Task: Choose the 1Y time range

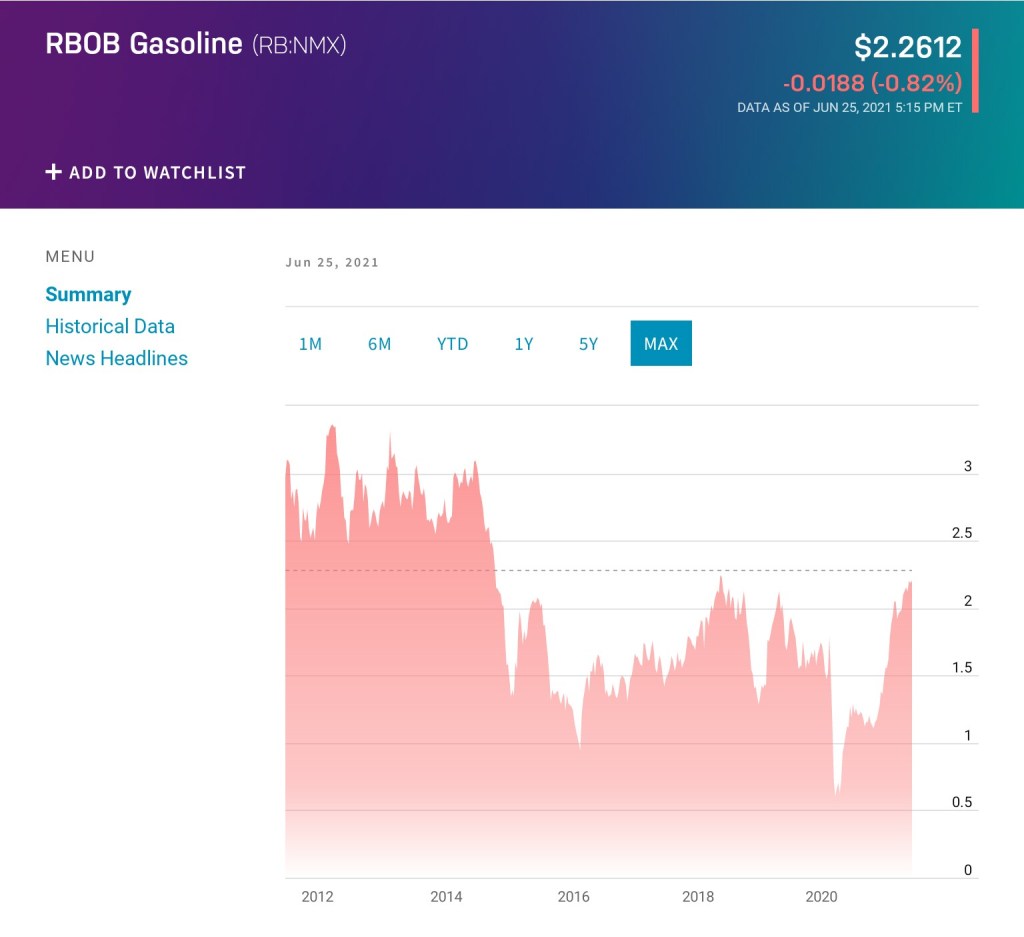Action: (524, 344)
